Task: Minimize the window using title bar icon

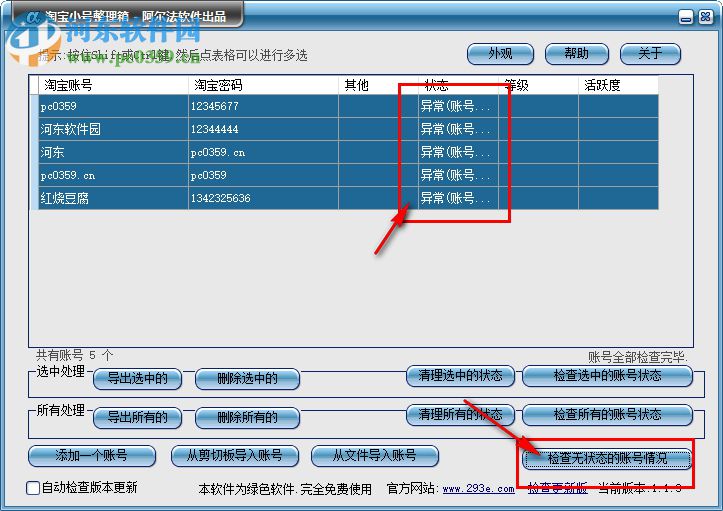Action: (x=686, y=18)
